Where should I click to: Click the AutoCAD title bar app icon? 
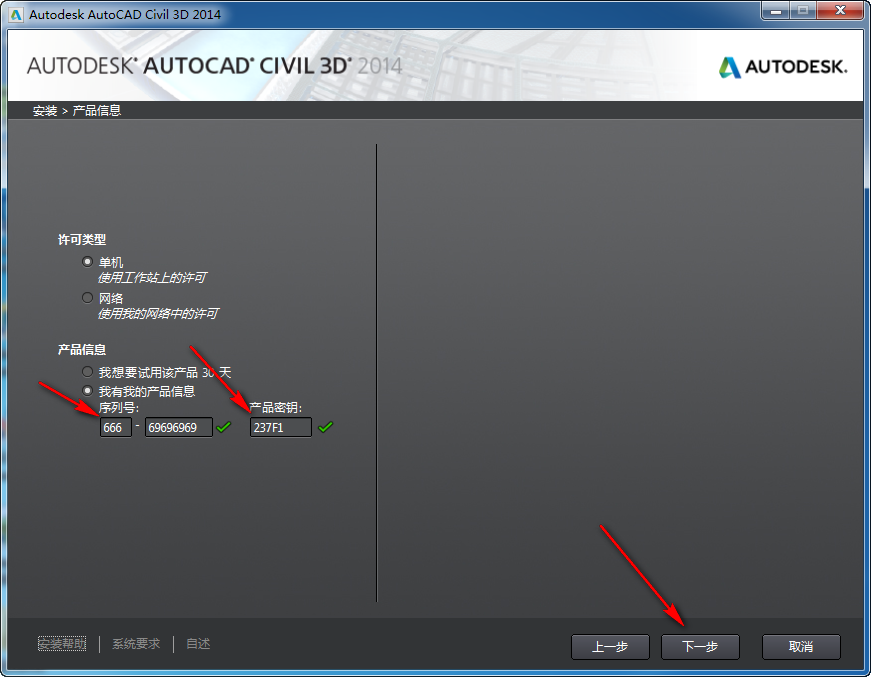[16, 14]
